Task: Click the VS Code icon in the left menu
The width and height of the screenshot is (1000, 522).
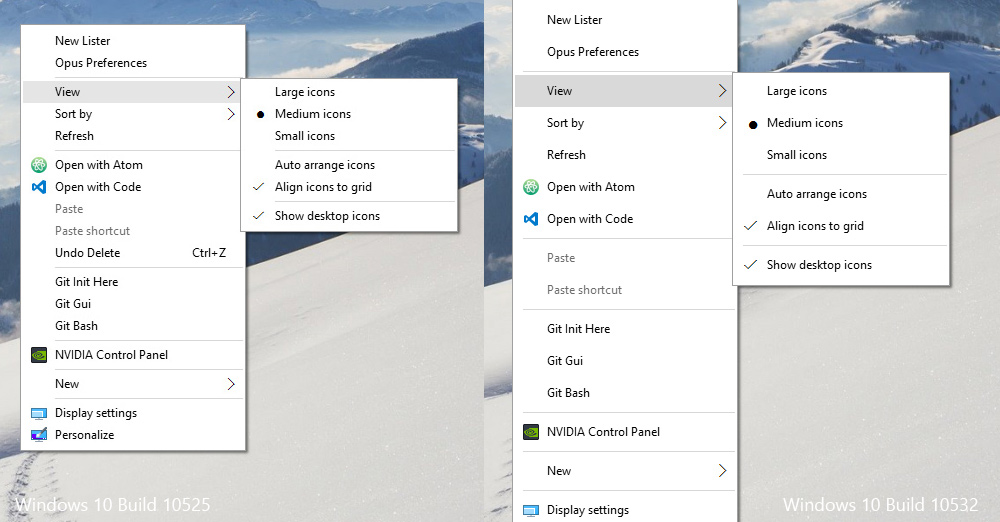Action: (39, 187)
